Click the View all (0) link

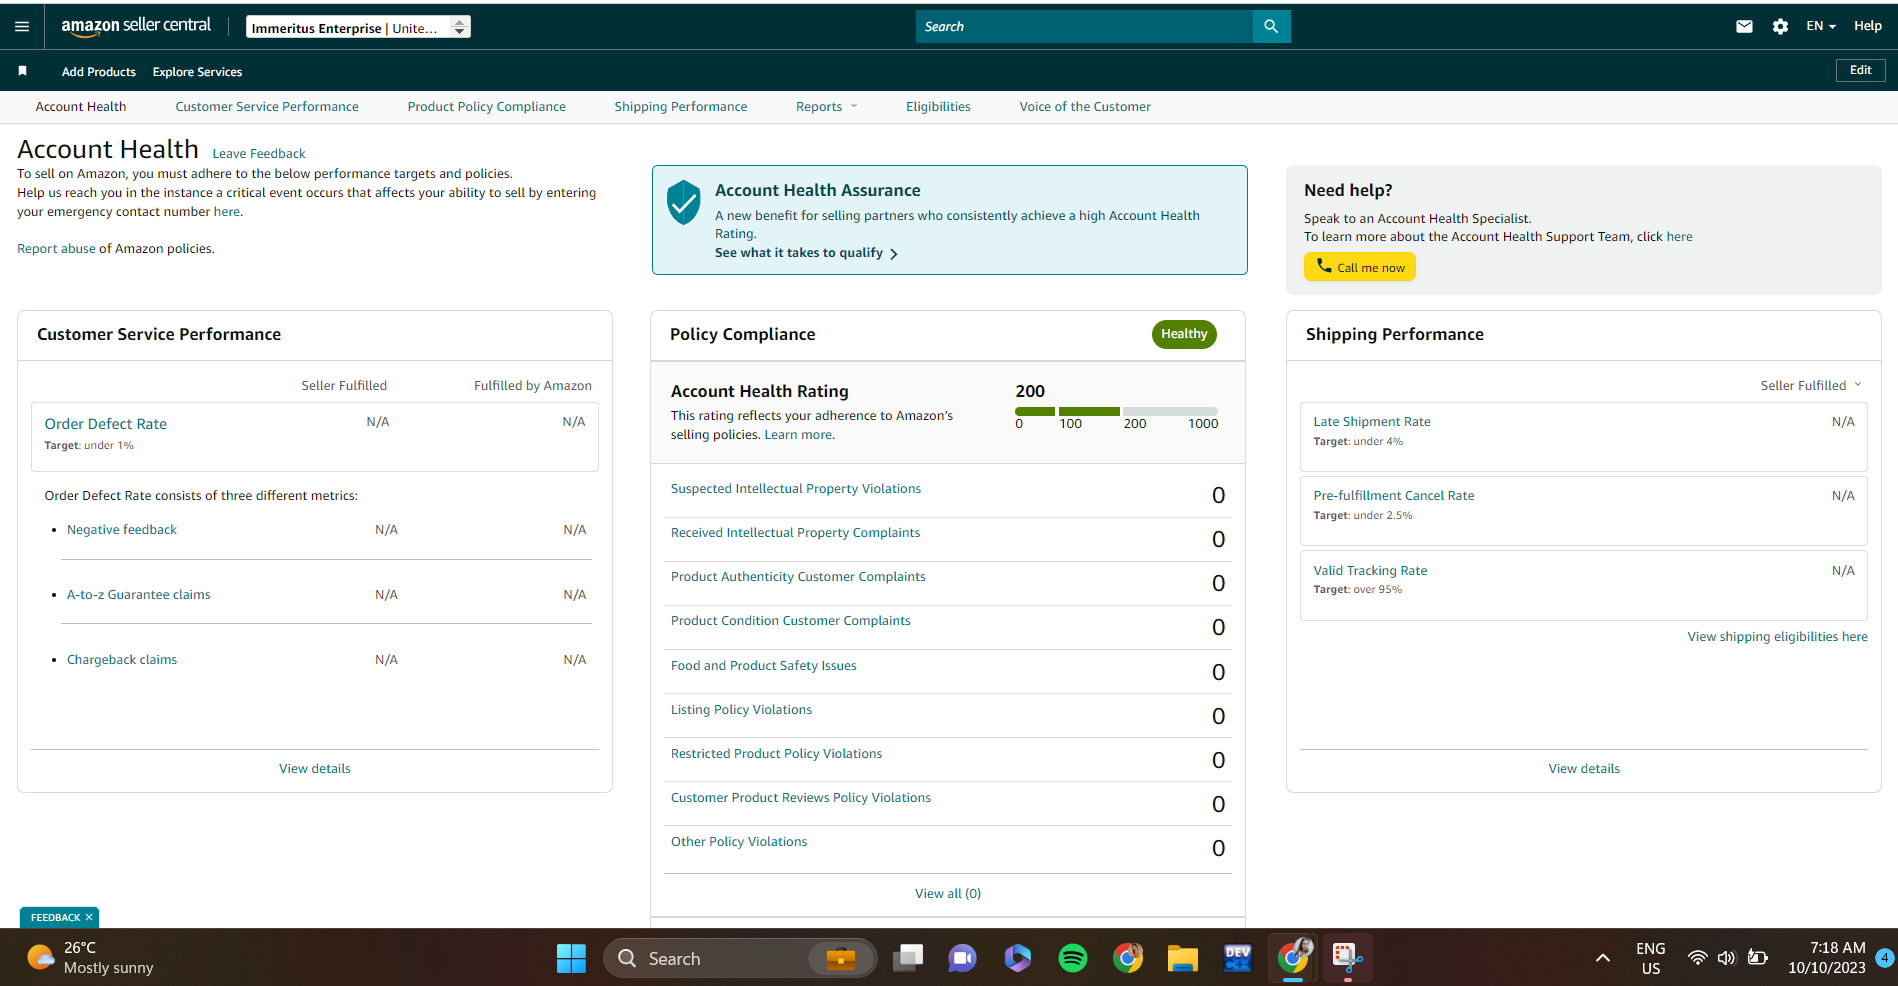tap(948, 894)
